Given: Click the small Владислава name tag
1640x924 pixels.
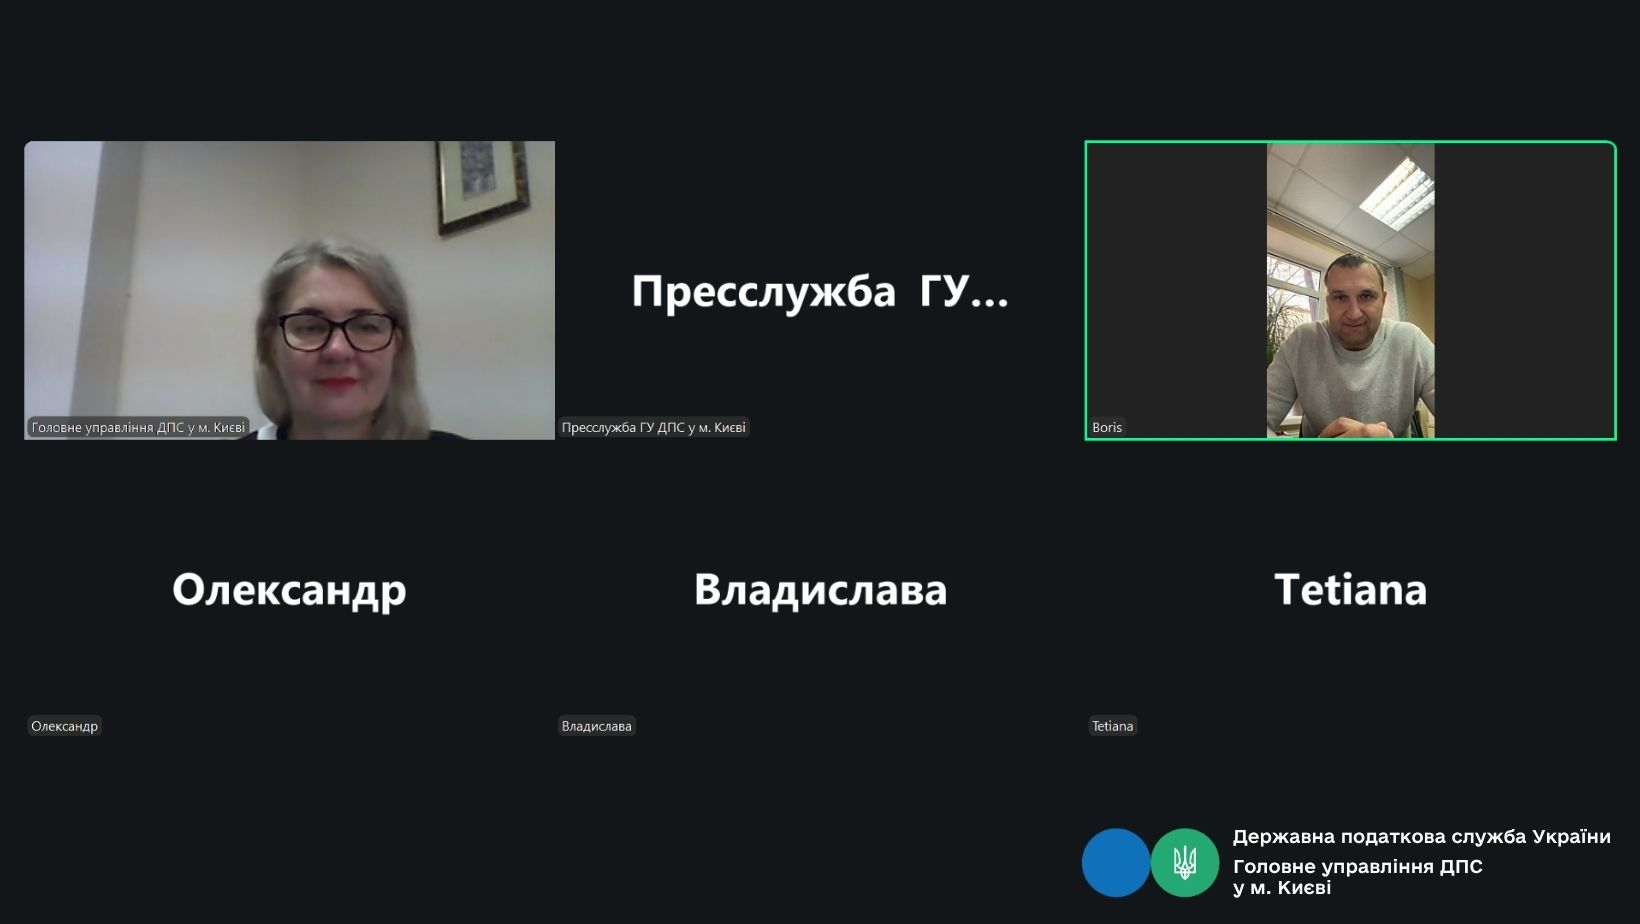Looking at the screenshot, I should click(x=596, y=726).
